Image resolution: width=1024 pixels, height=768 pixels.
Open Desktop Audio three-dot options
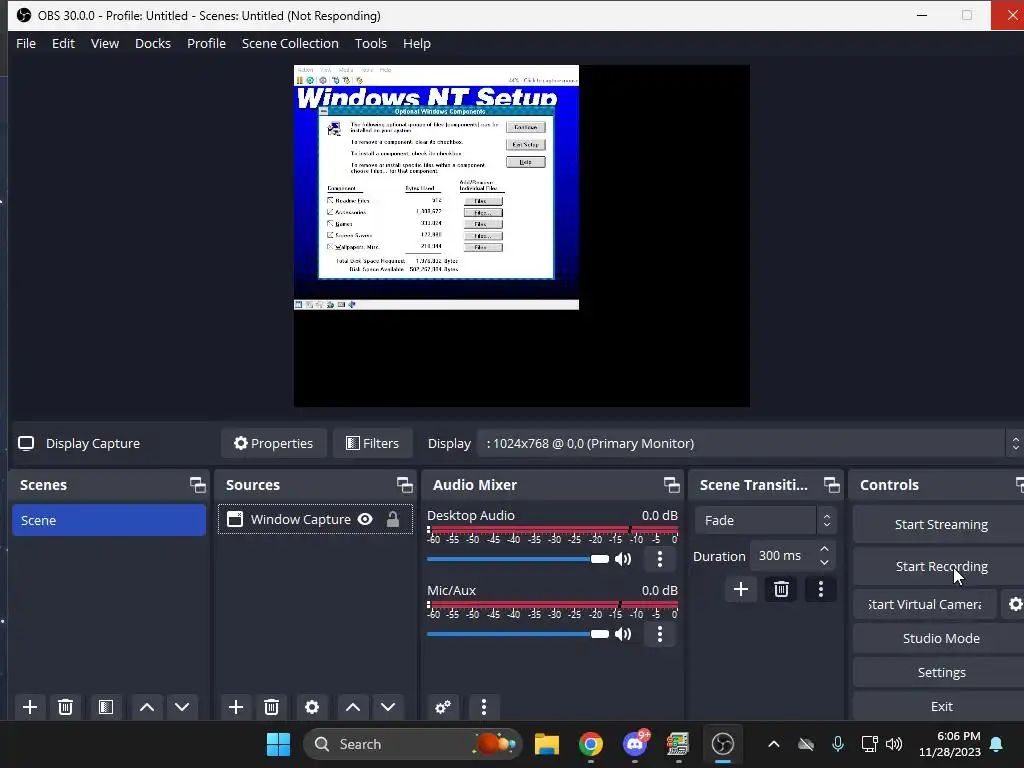660,559
